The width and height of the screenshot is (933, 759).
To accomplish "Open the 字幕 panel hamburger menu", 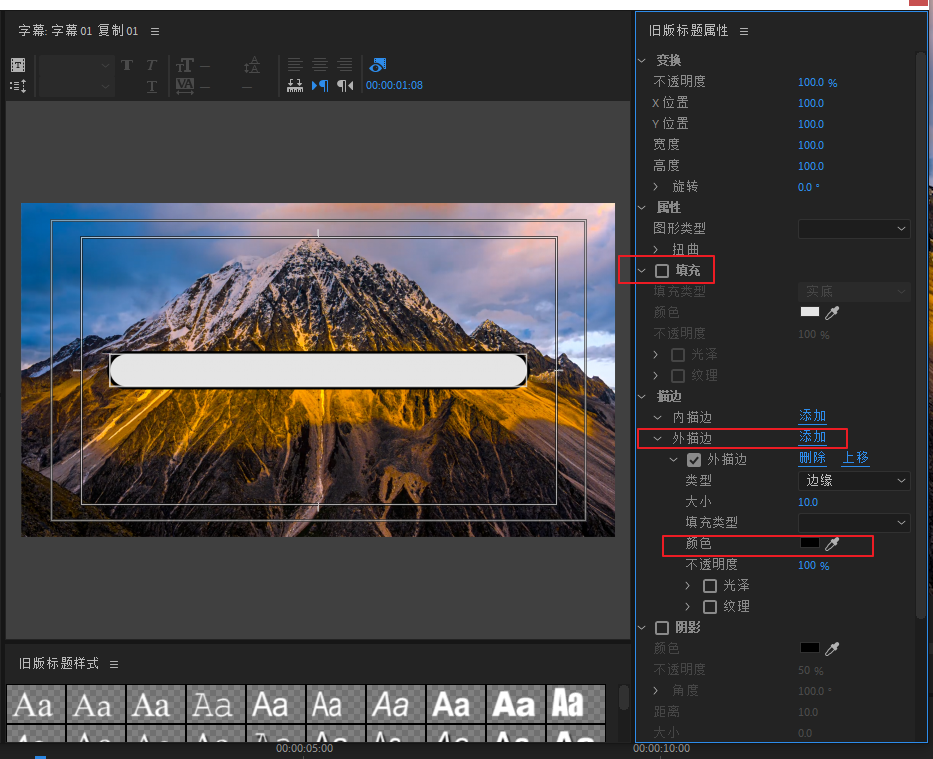I will click(153, 32).
